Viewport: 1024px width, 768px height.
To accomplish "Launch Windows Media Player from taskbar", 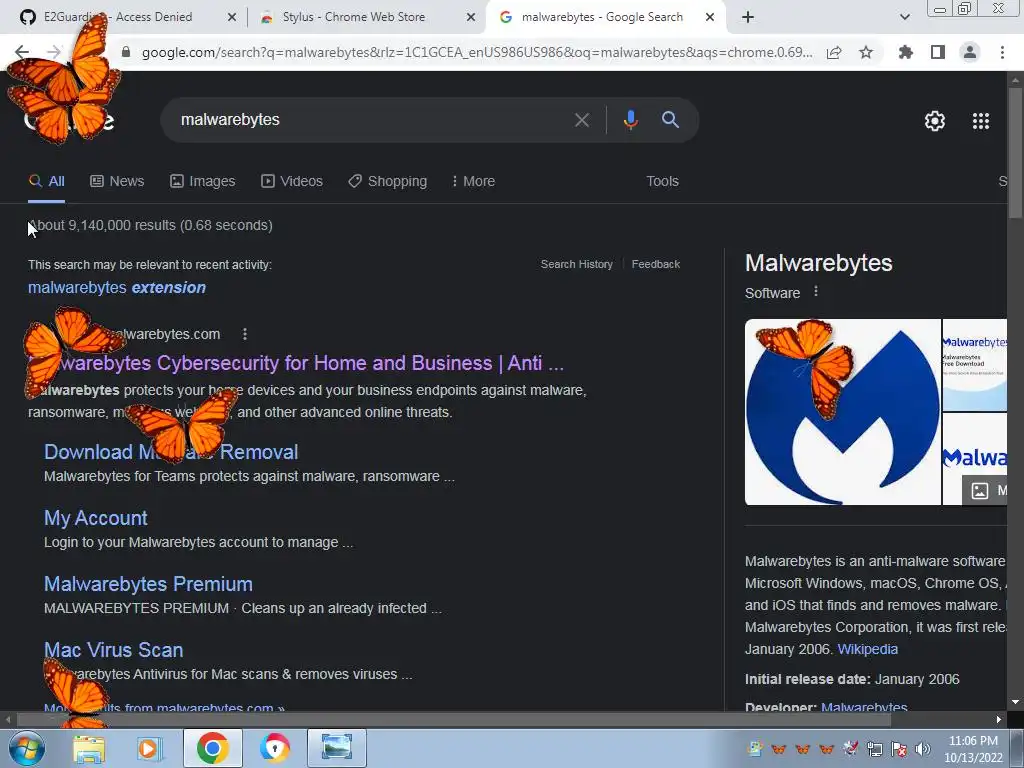I will point(150,748).
